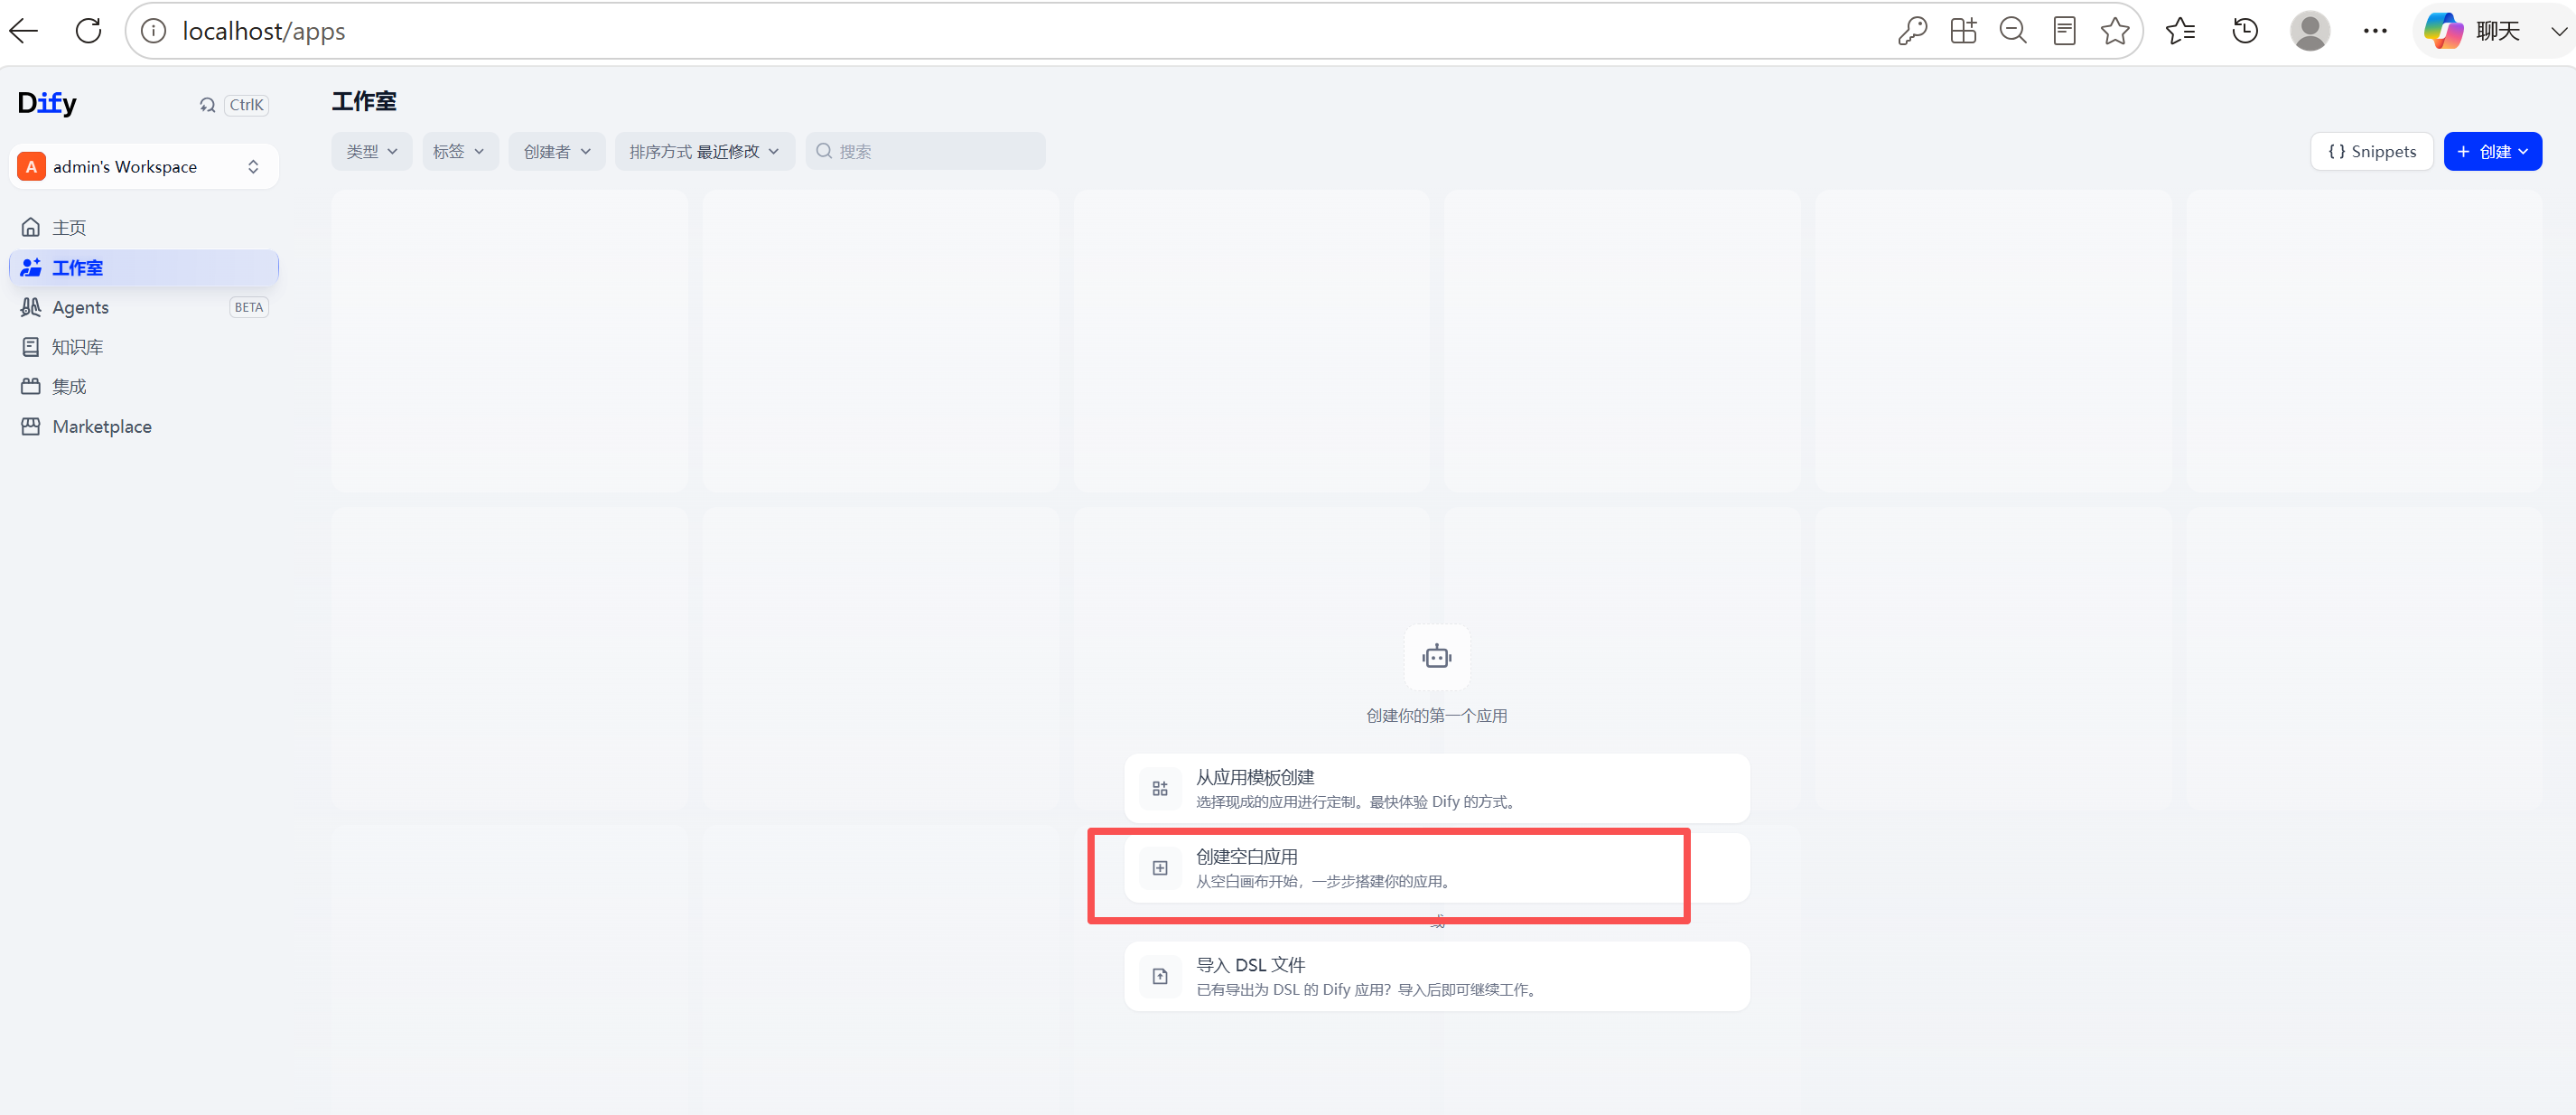Click the 工作室 page heading
2576x1115 pixels.
[x=364, y=101]
